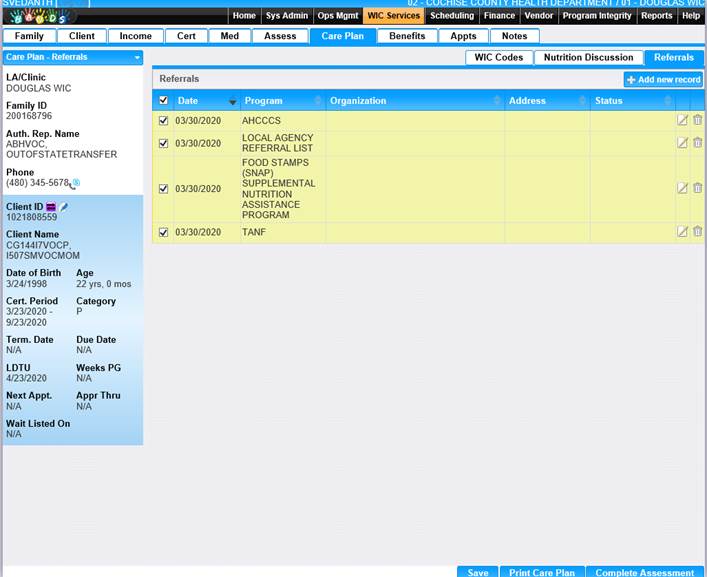The height and width of the screenshot is (577, 707).
Task: Uncheck the TANF row checkbox
Action: (164, 232)
